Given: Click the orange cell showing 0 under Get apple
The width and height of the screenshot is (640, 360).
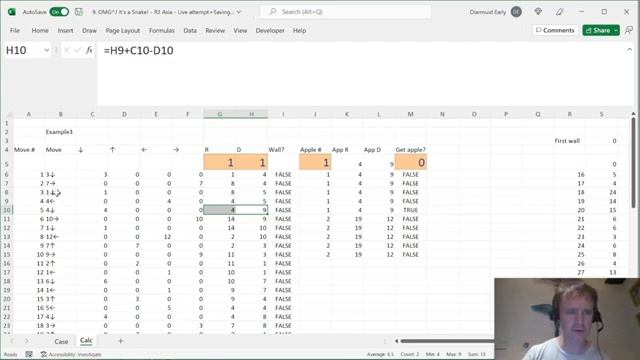Looking at the screenshot, I should (x=410, y=162).
